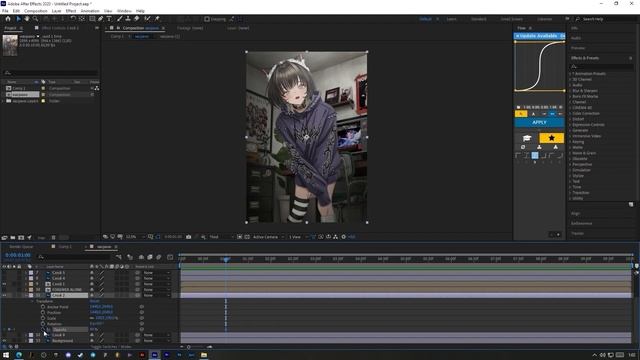
Task: Expand the Background layer row
Action: pyautogui.click(x=26, y=340)
